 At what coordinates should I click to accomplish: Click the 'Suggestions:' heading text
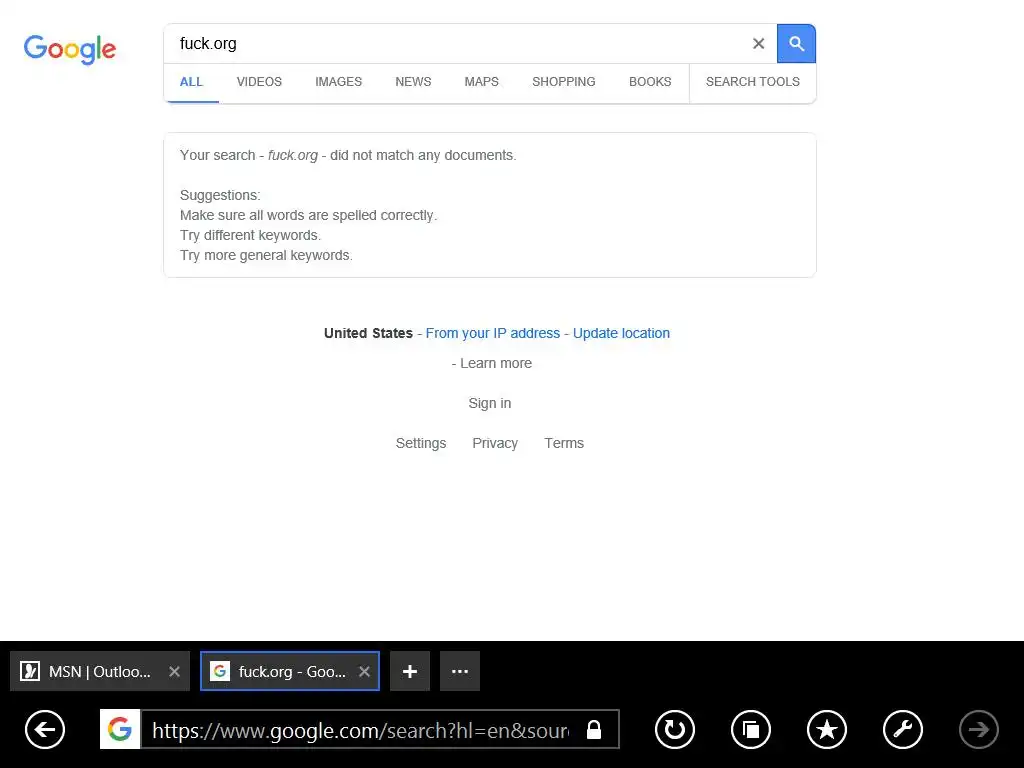pyautogui.click(x=220, y=195)
